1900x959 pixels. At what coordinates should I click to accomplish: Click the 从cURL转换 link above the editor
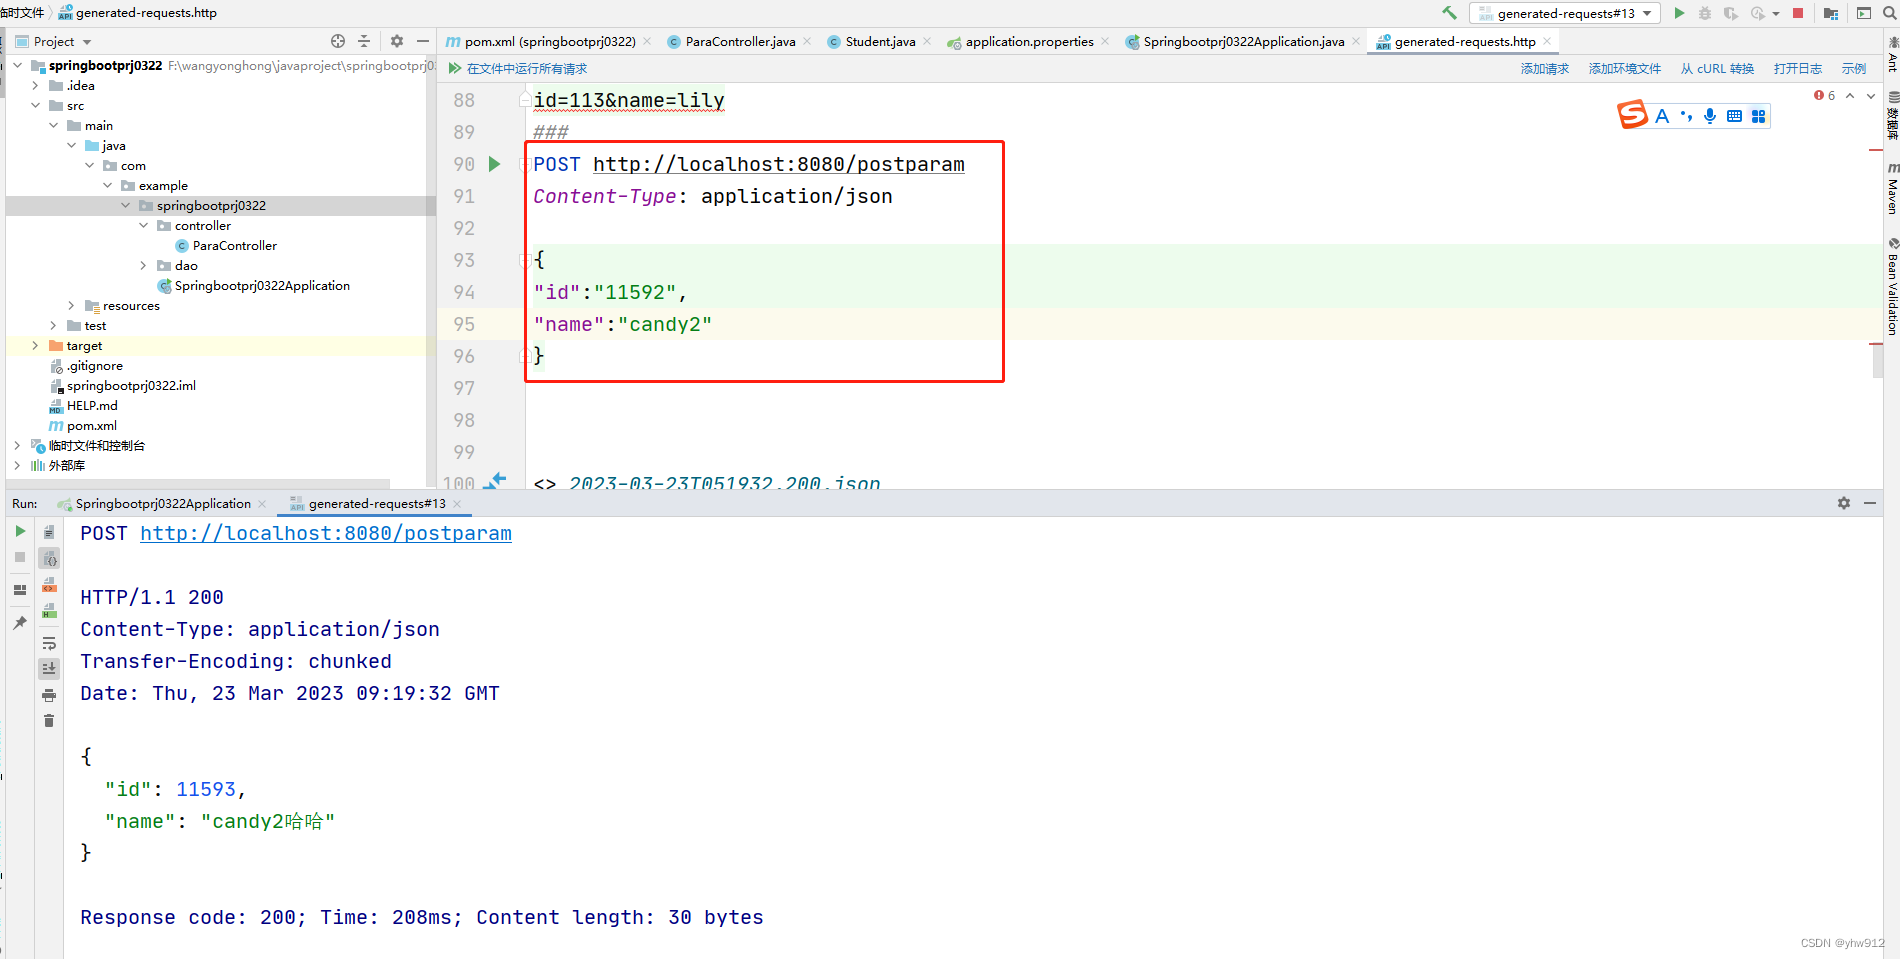[1717, 68]
